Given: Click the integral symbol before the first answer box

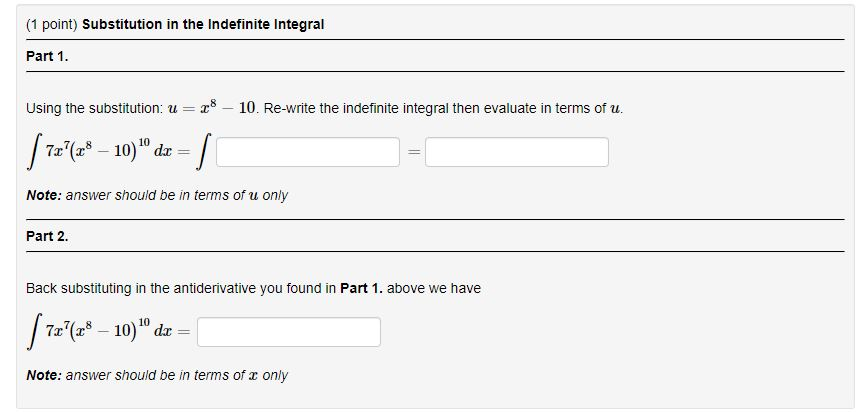Looking at the screenshot, I should click(x=203, y=153).
